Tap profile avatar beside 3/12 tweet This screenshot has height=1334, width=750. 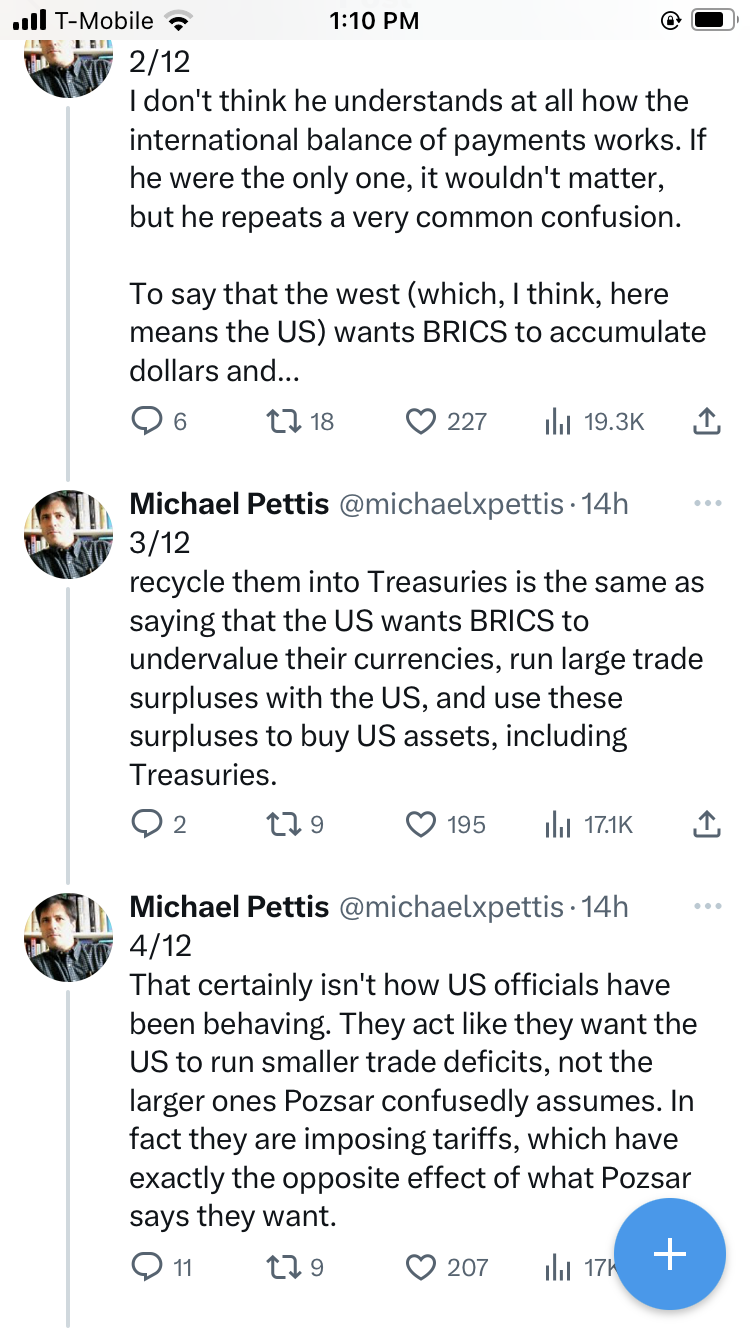tap(69, 534)
